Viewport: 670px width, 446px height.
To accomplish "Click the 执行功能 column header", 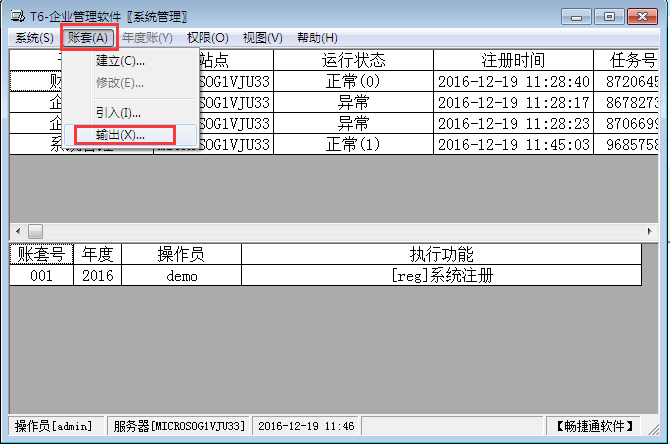I will pos(441,254).
